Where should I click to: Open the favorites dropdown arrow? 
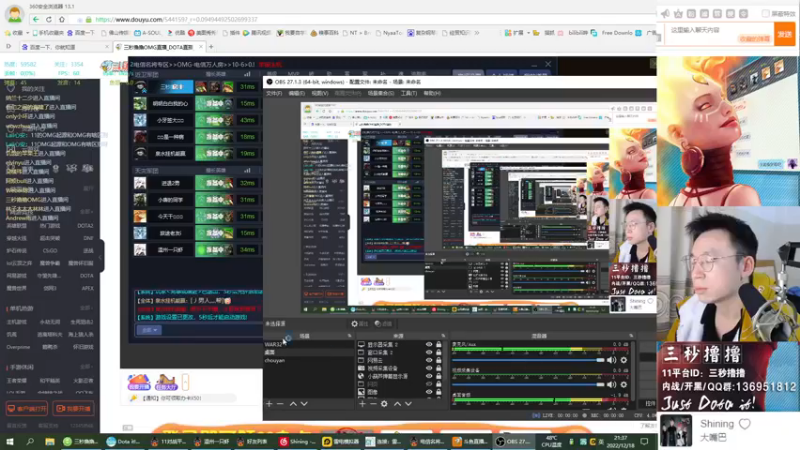coord(27,33)
